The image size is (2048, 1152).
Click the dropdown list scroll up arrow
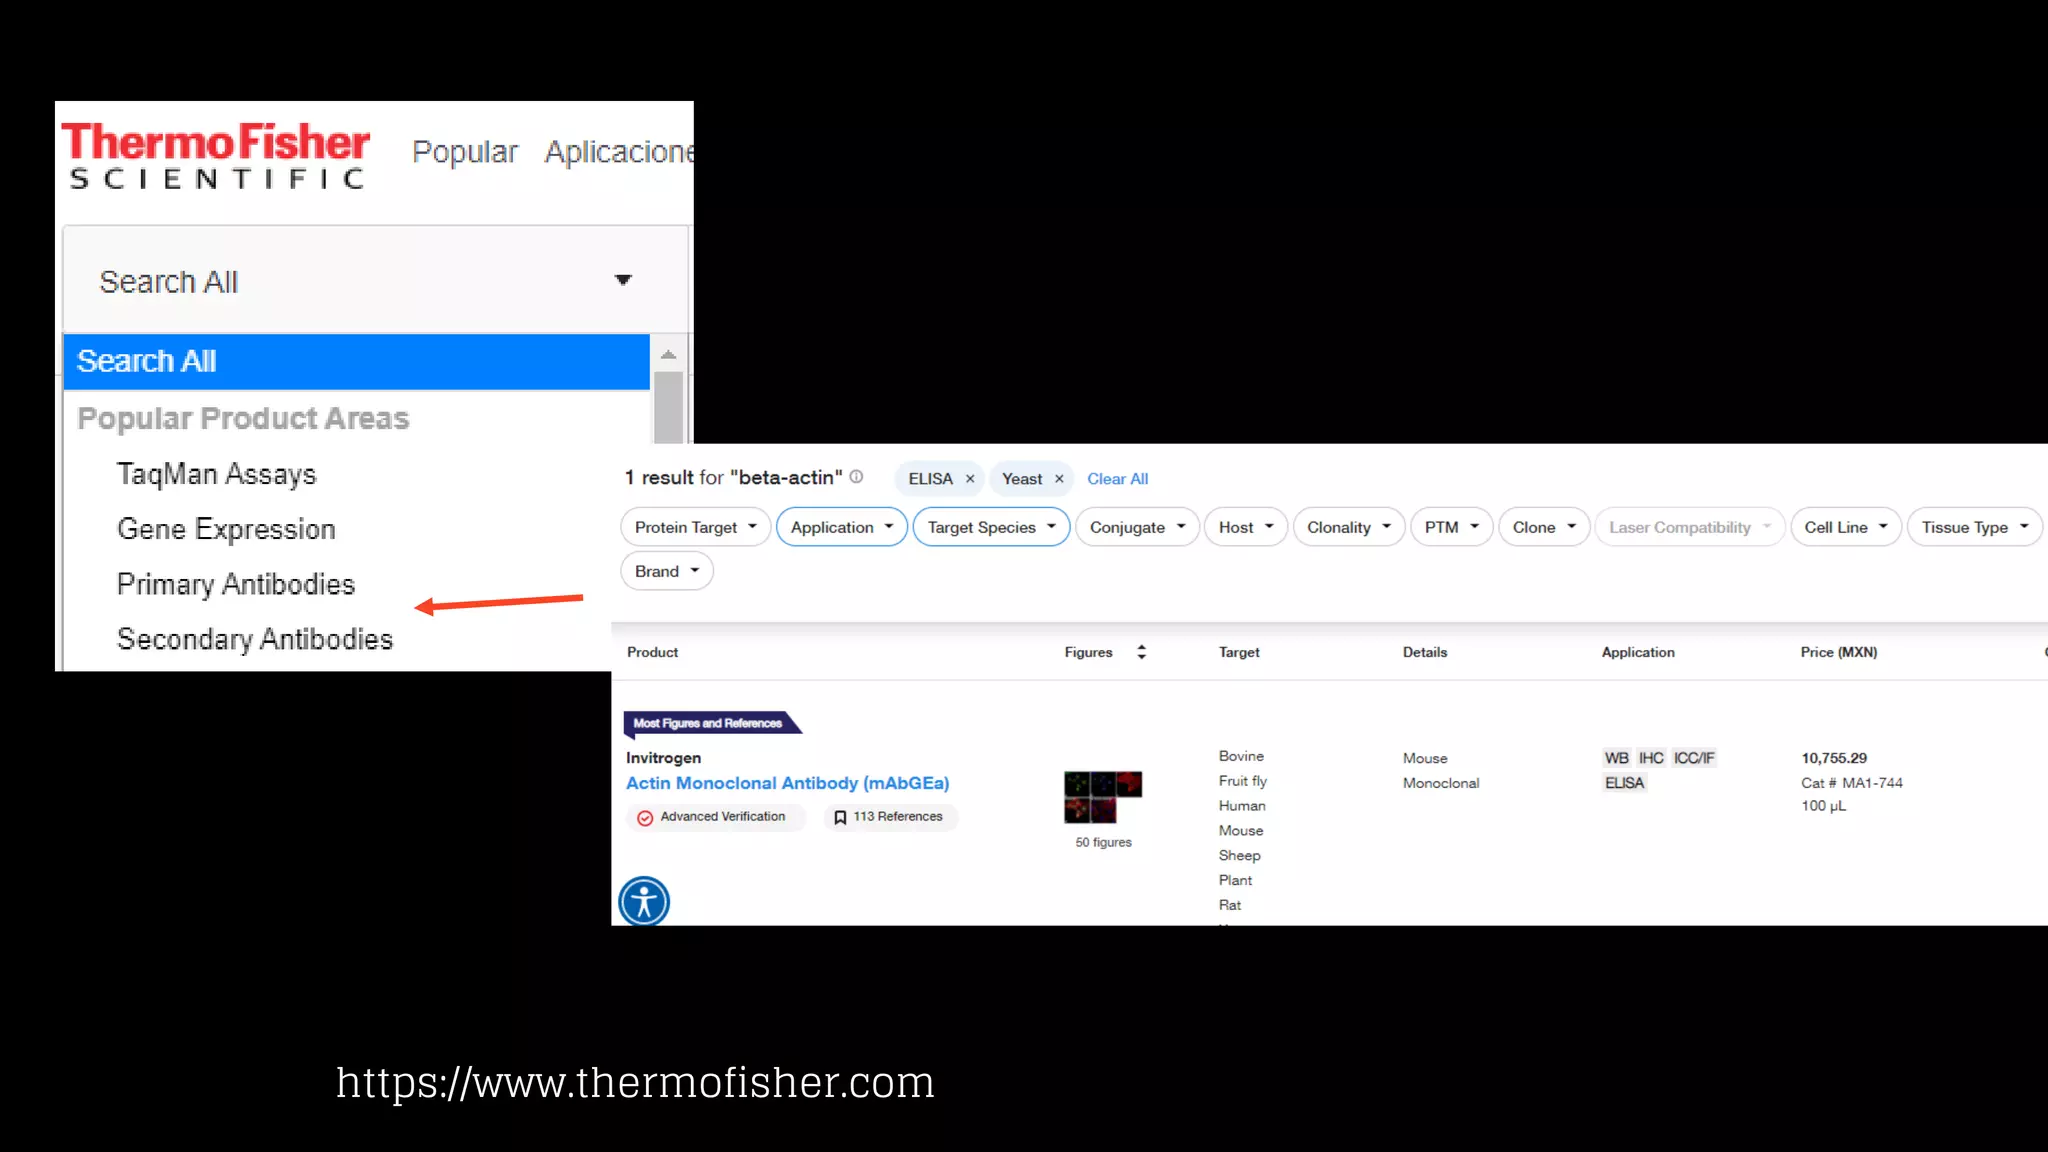coord(668,355)
